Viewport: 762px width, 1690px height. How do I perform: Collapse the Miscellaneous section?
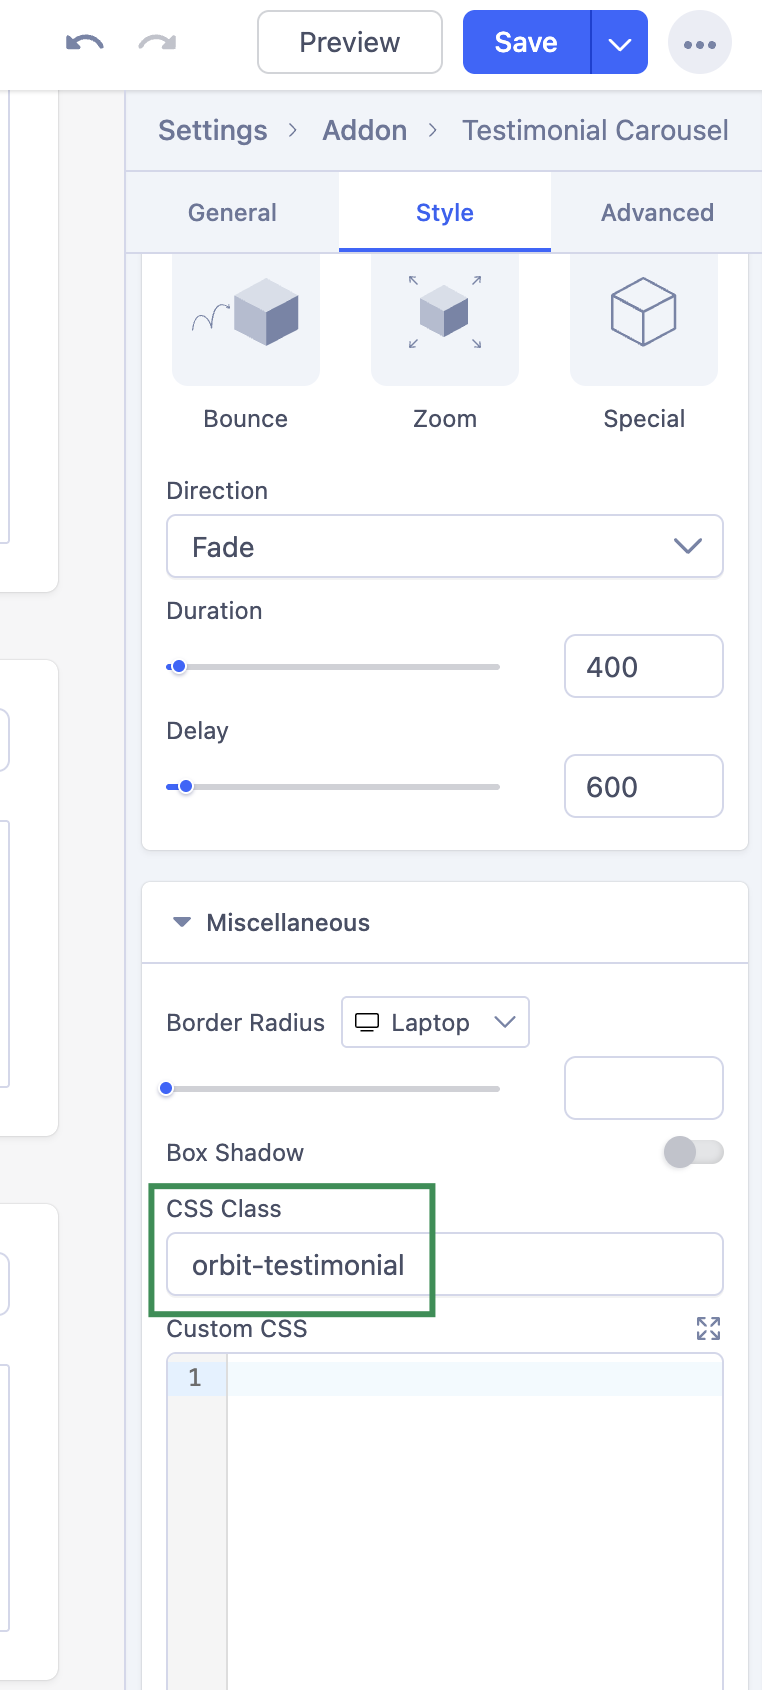point(182,922)
